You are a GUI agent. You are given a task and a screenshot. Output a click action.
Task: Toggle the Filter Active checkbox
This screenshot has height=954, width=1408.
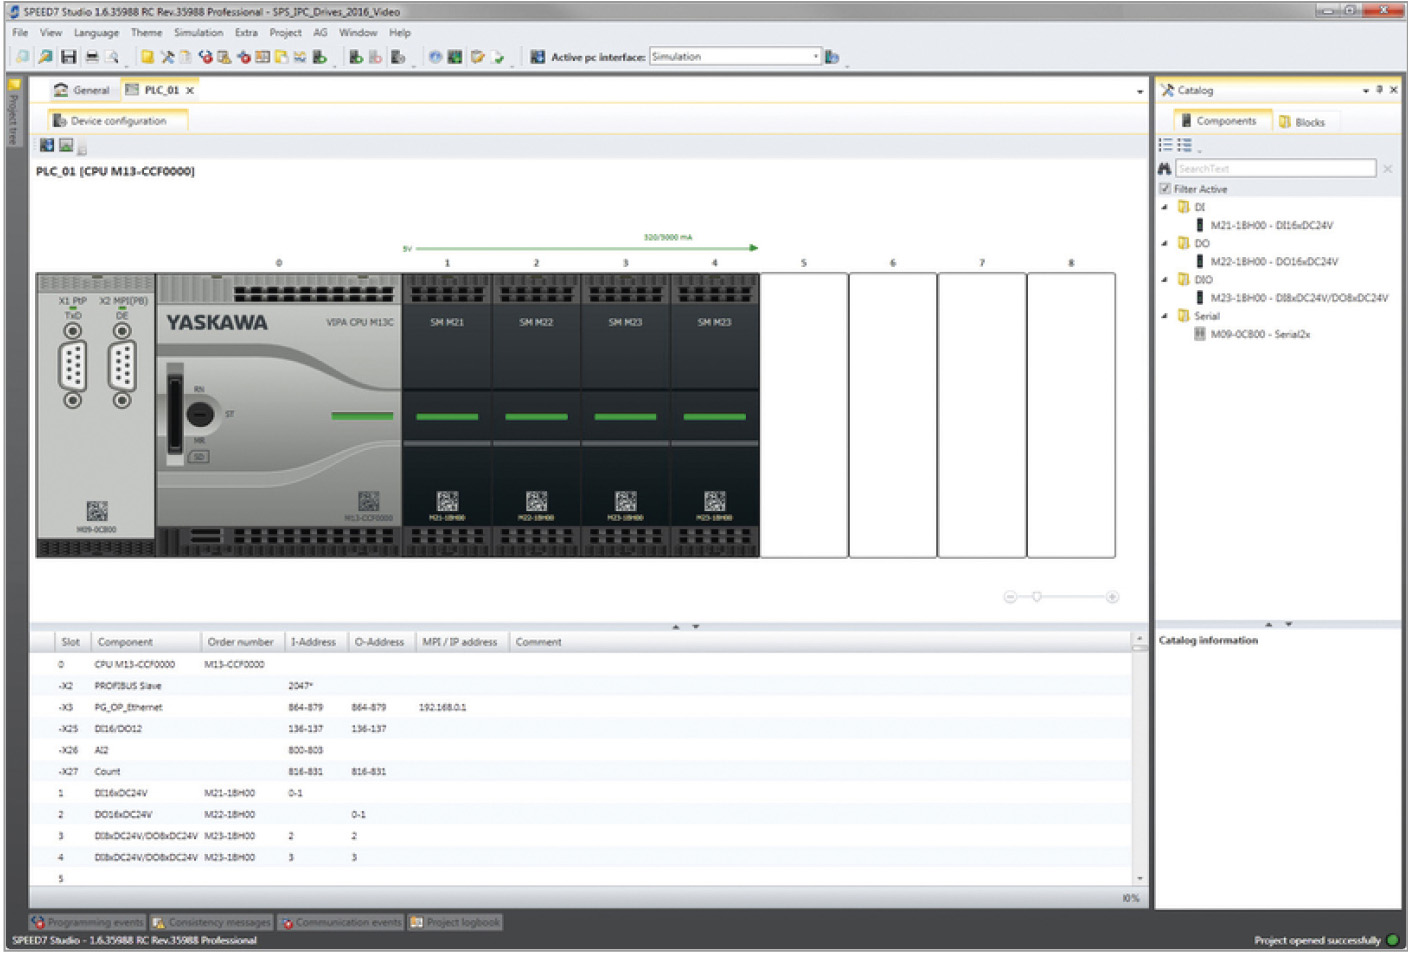[x=1165, y=189]
